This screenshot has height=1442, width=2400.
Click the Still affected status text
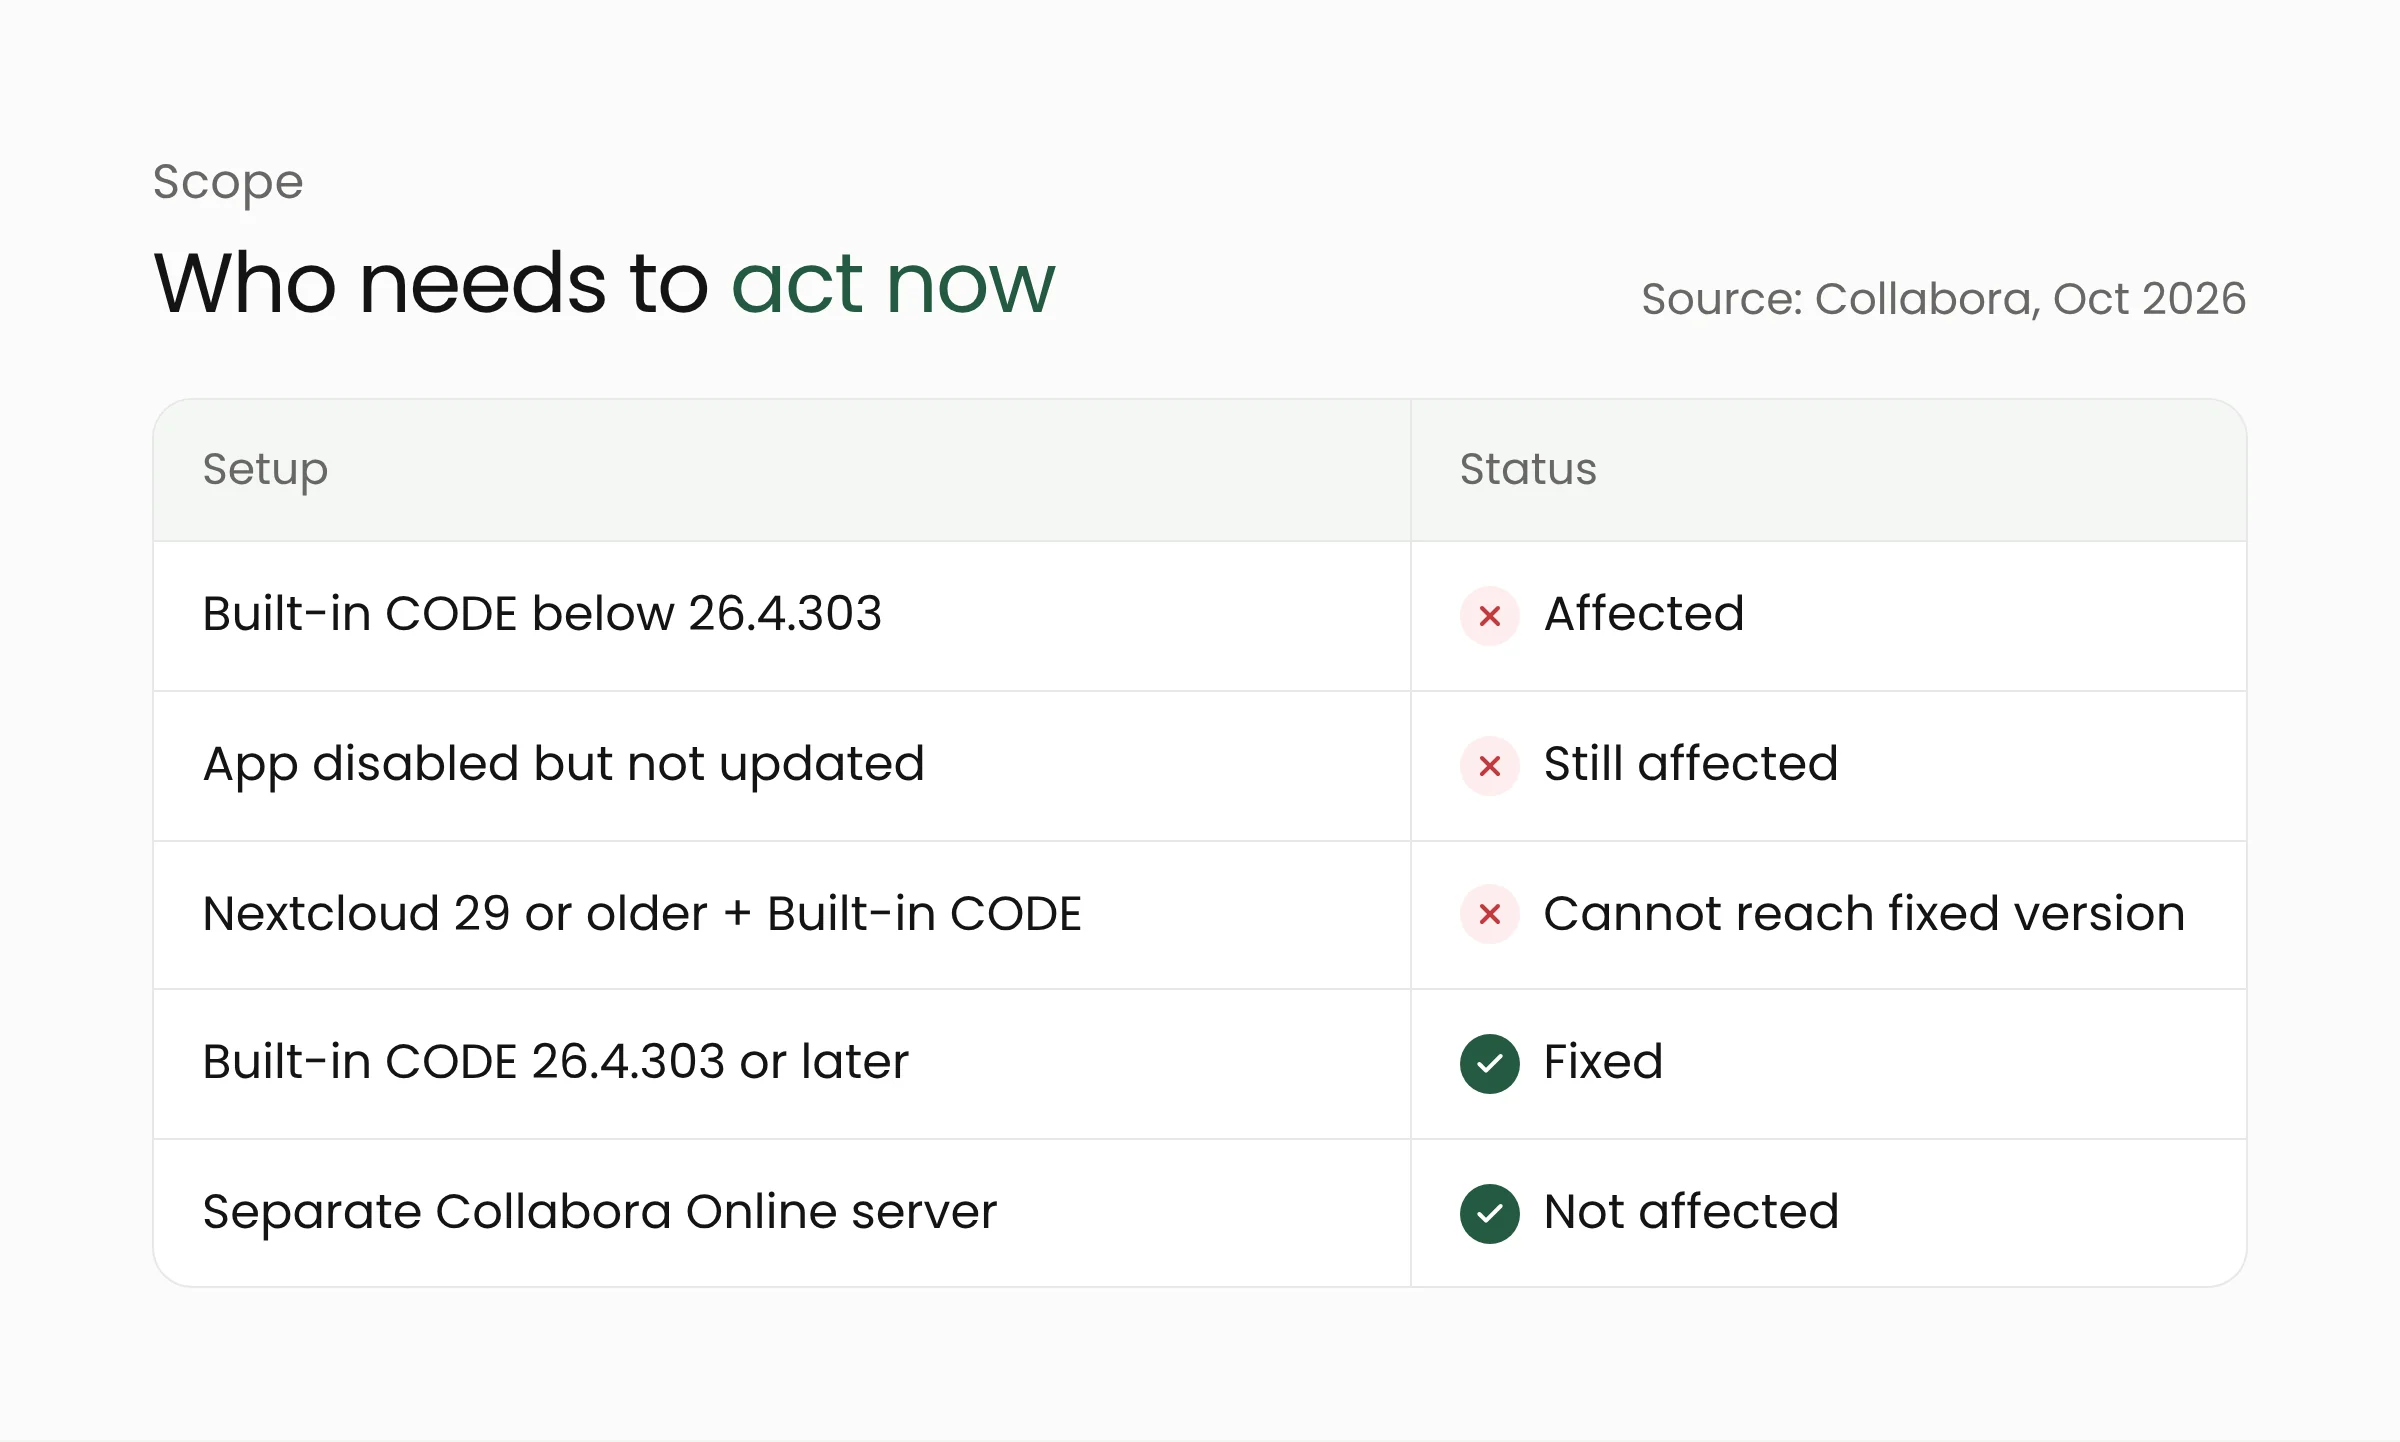(x=1691, y=763)
